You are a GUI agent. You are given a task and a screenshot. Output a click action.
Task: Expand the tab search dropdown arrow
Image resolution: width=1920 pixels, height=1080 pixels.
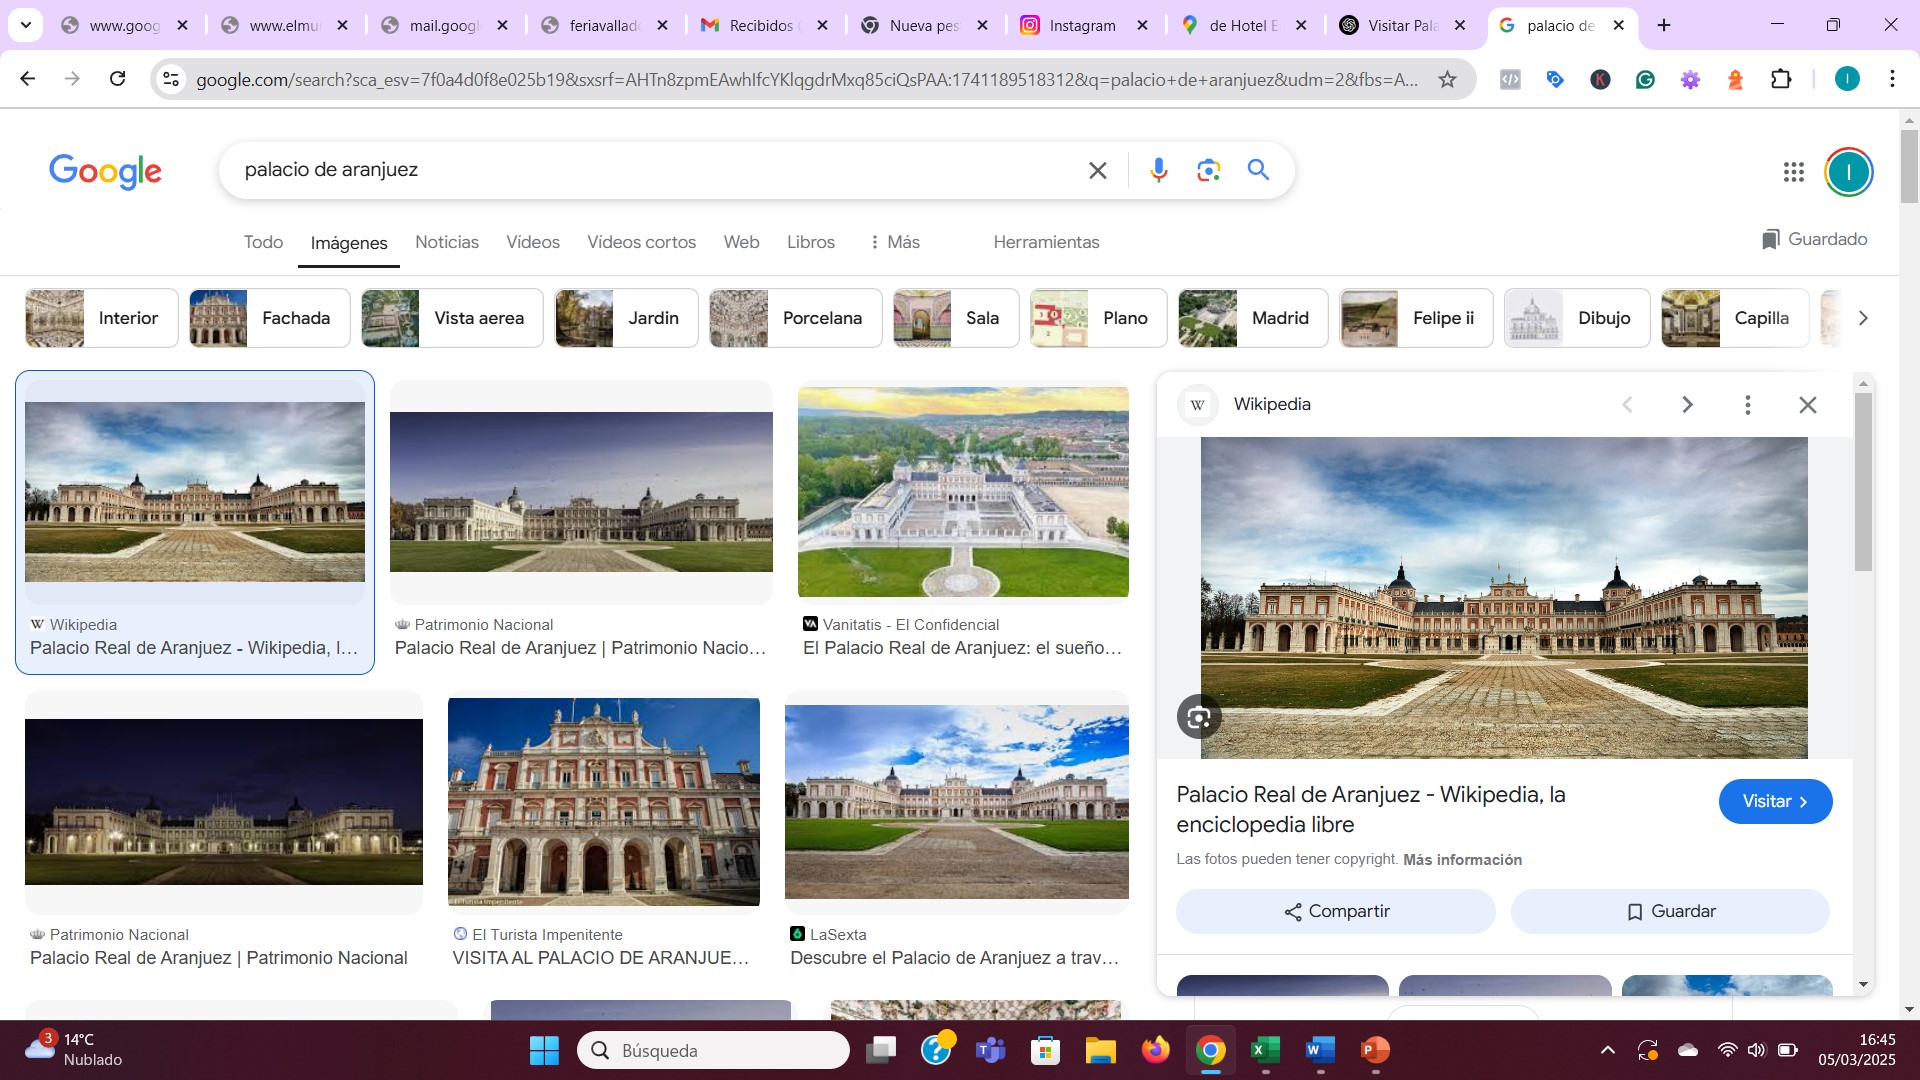[25, 25]
